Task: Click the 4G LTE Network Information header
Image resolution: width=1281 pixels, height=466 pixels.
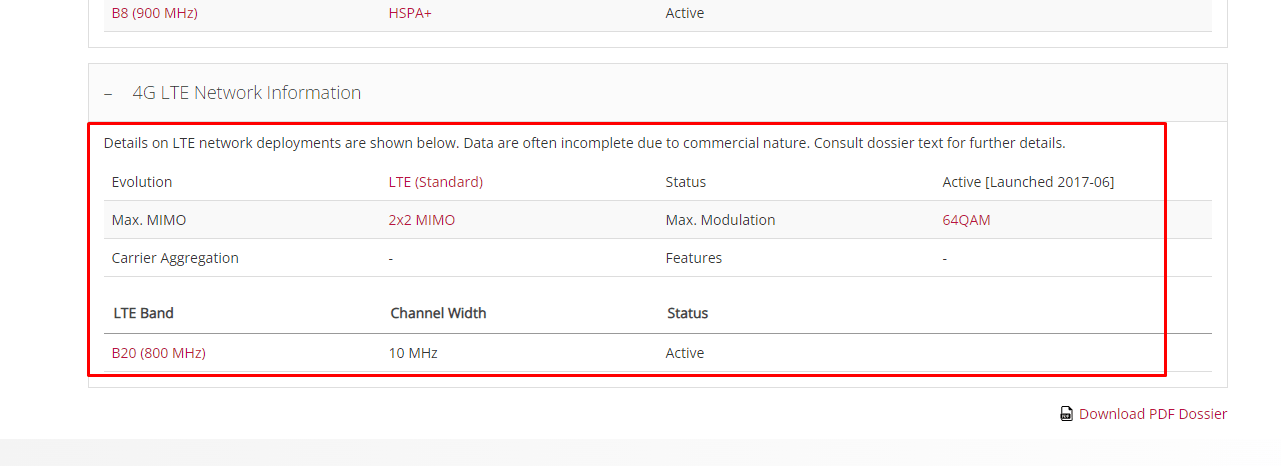Action: click(246, 93)
